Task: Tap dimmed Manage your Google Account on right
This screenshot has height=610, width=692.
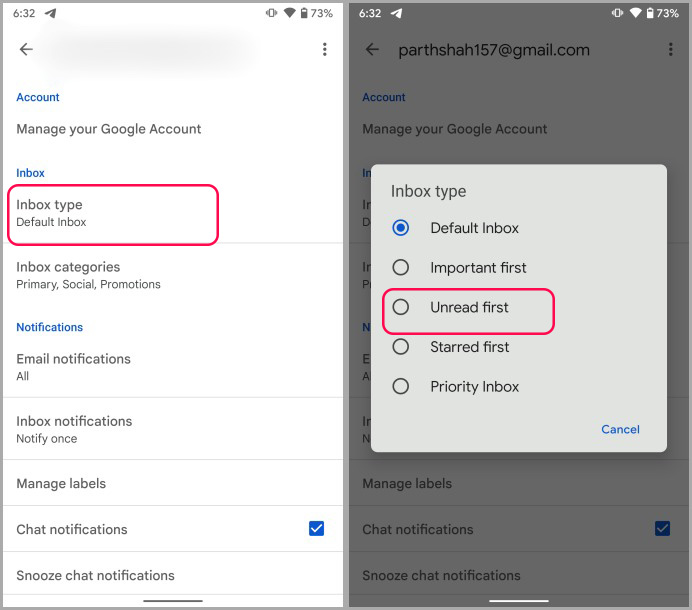Action: pos(455,129)
